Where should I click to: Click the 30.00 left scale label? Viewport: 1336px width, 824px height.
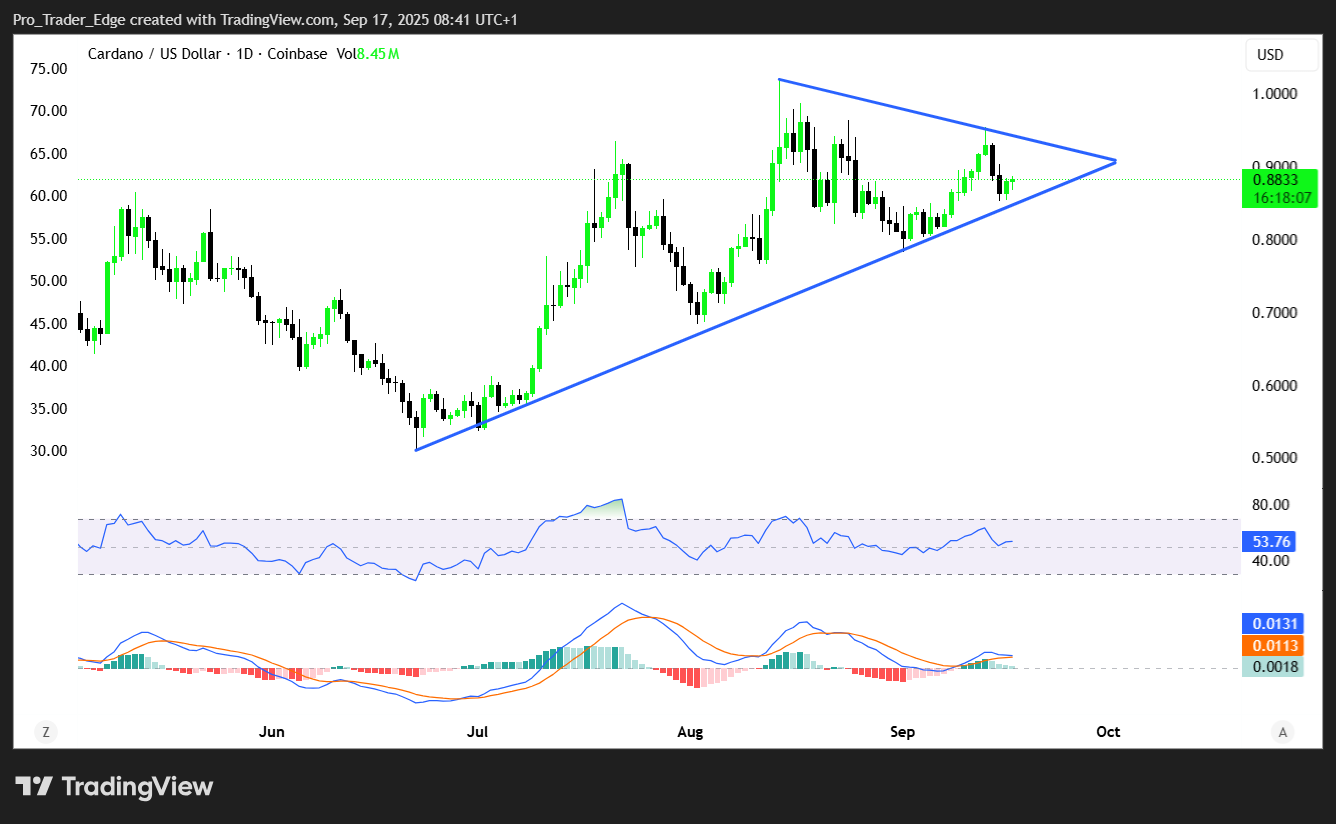point(49,451)
